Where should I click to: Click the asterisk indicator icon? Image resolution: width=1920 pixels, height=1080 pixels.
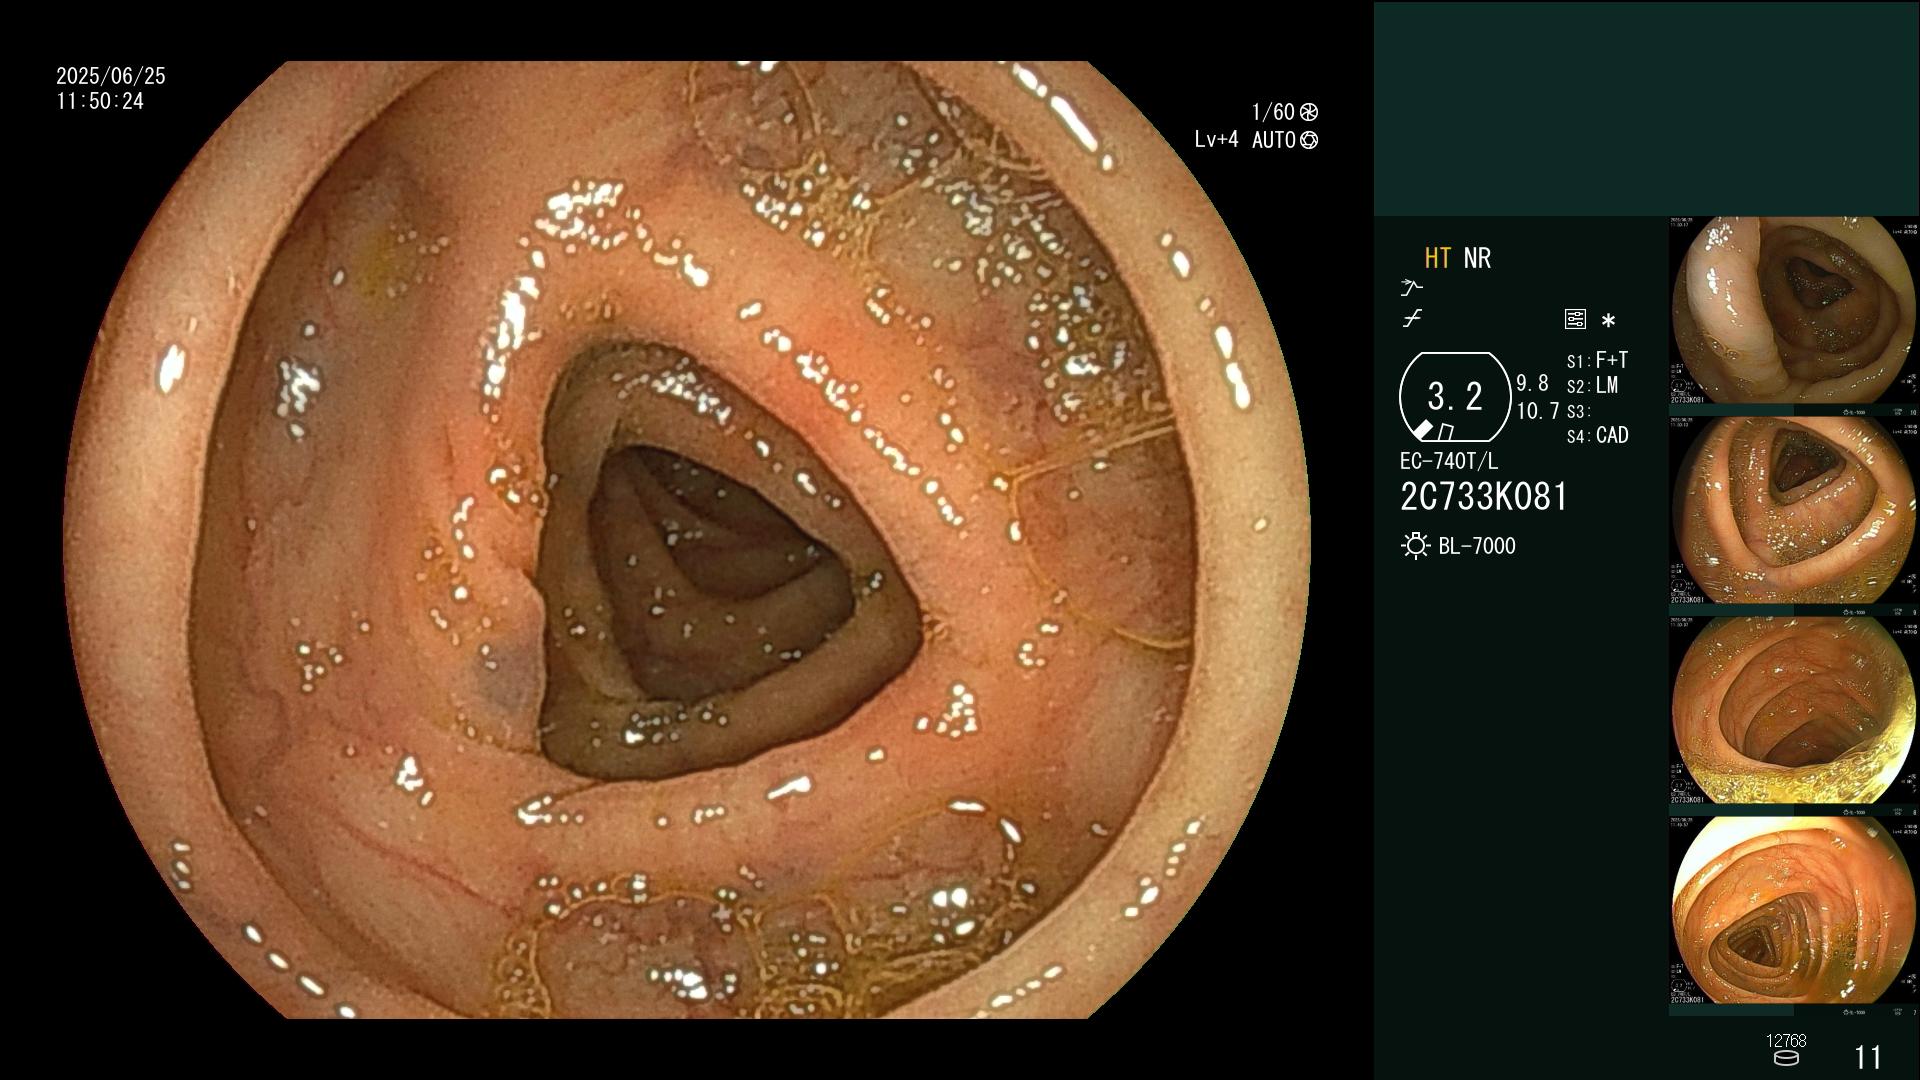pyautogui.click(x=1608, y=321)
